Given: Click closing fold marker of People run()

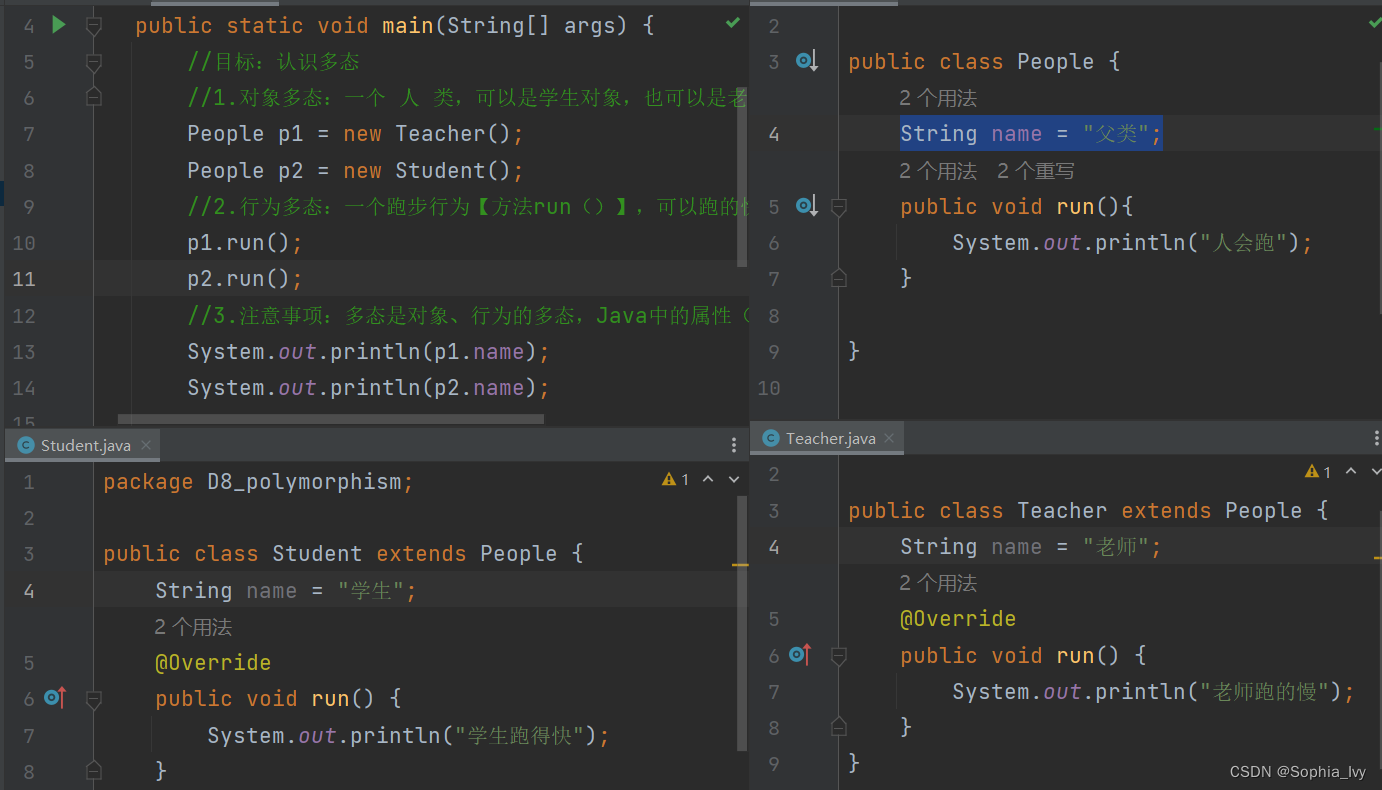Looking at the screenshot, I should (839, 278).
